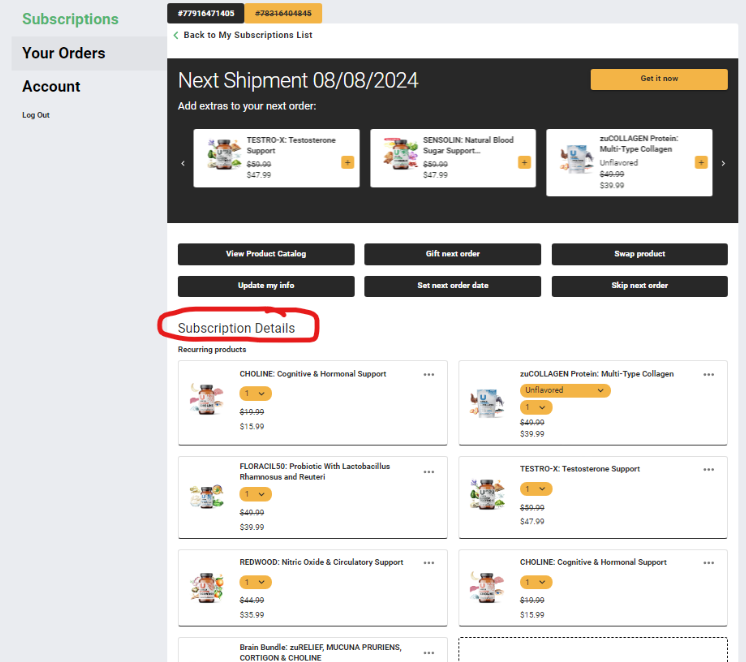Click TESTRO-X product image in extras carousel
Viewport: 746px width, 662px height.
pos(224,154)
